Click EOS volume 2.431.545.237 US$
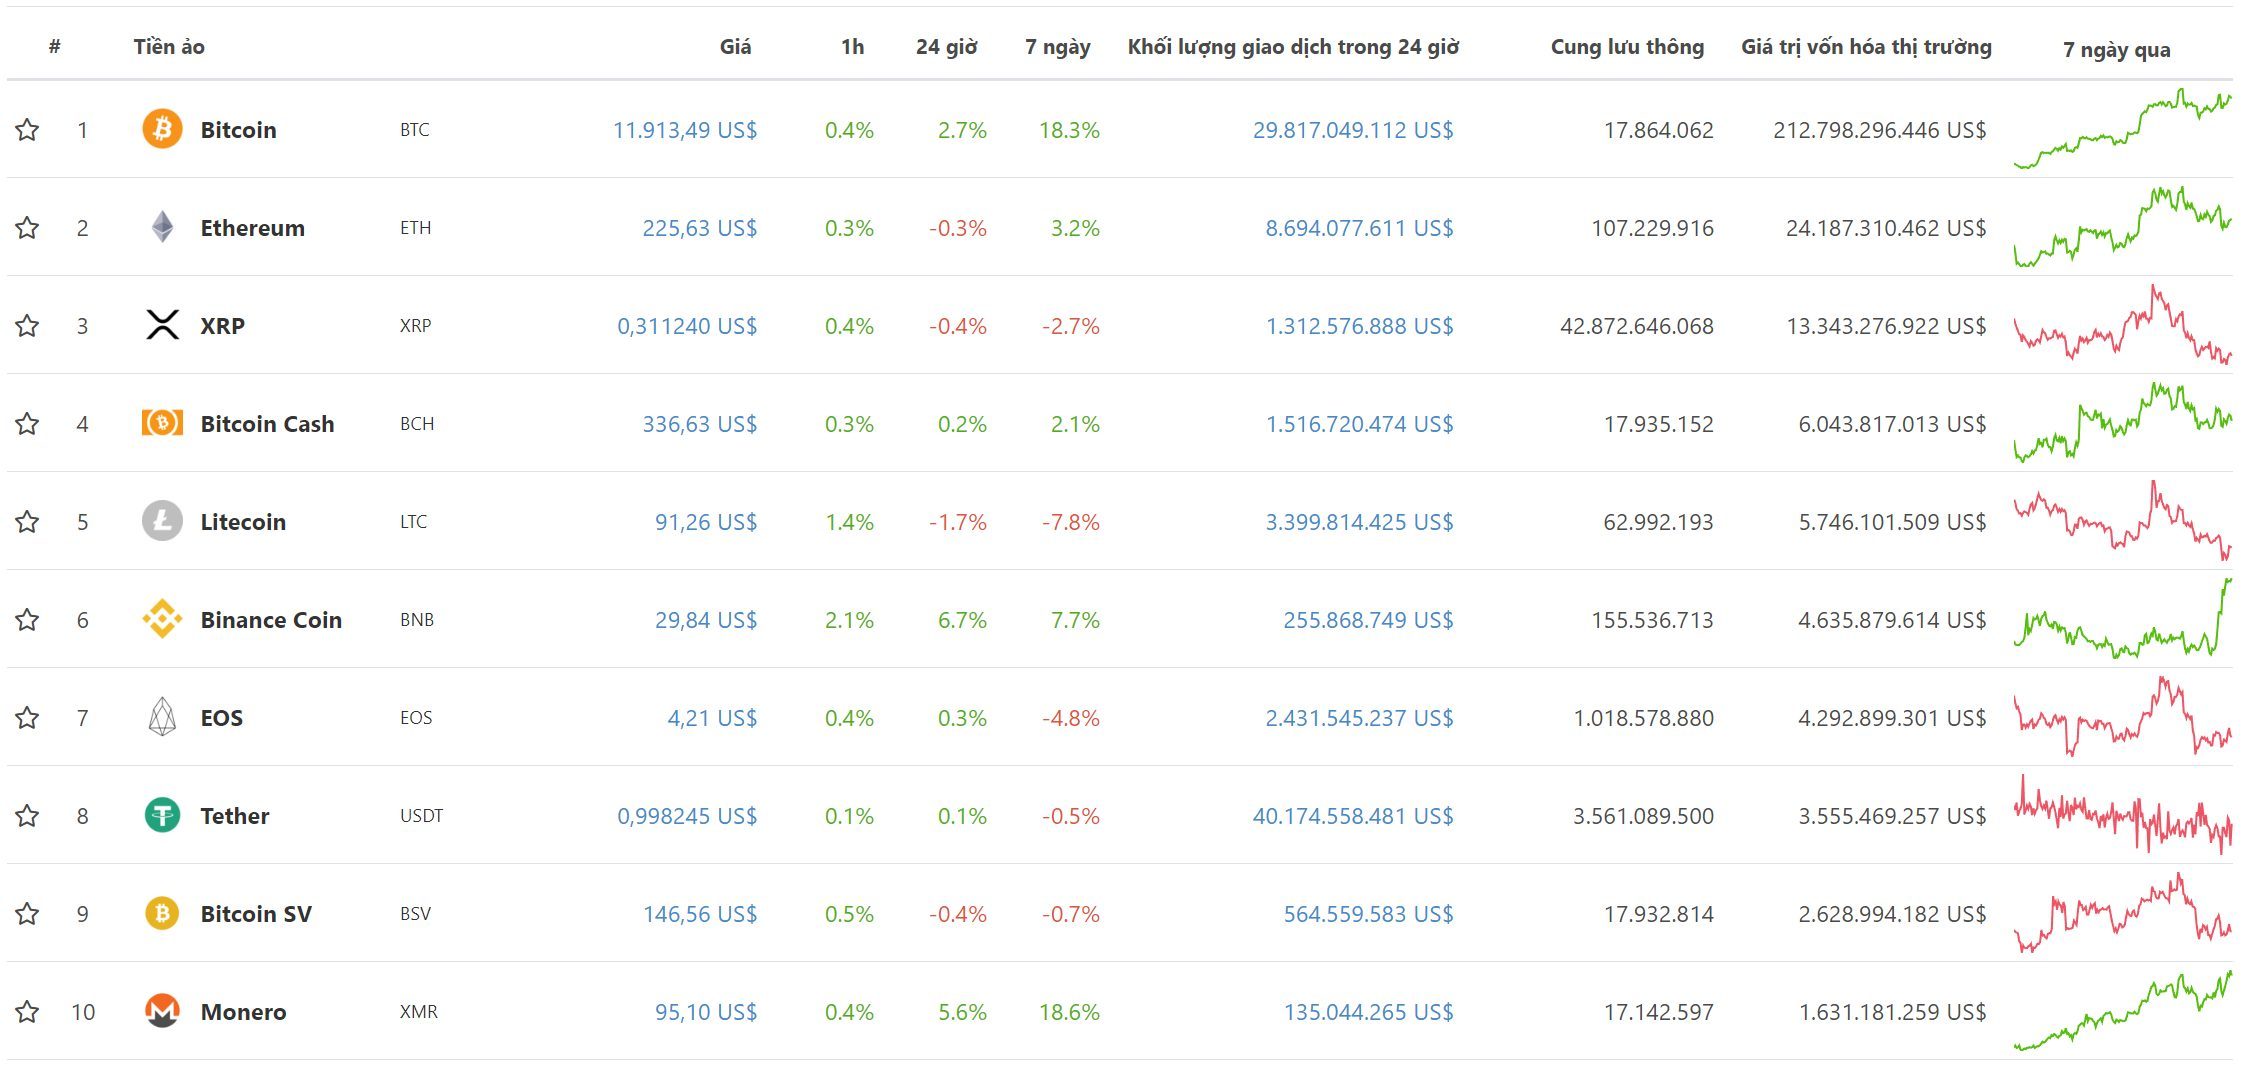Image resolution: width=2245 pixels, height=1065 pixels. click(1360, 717)
